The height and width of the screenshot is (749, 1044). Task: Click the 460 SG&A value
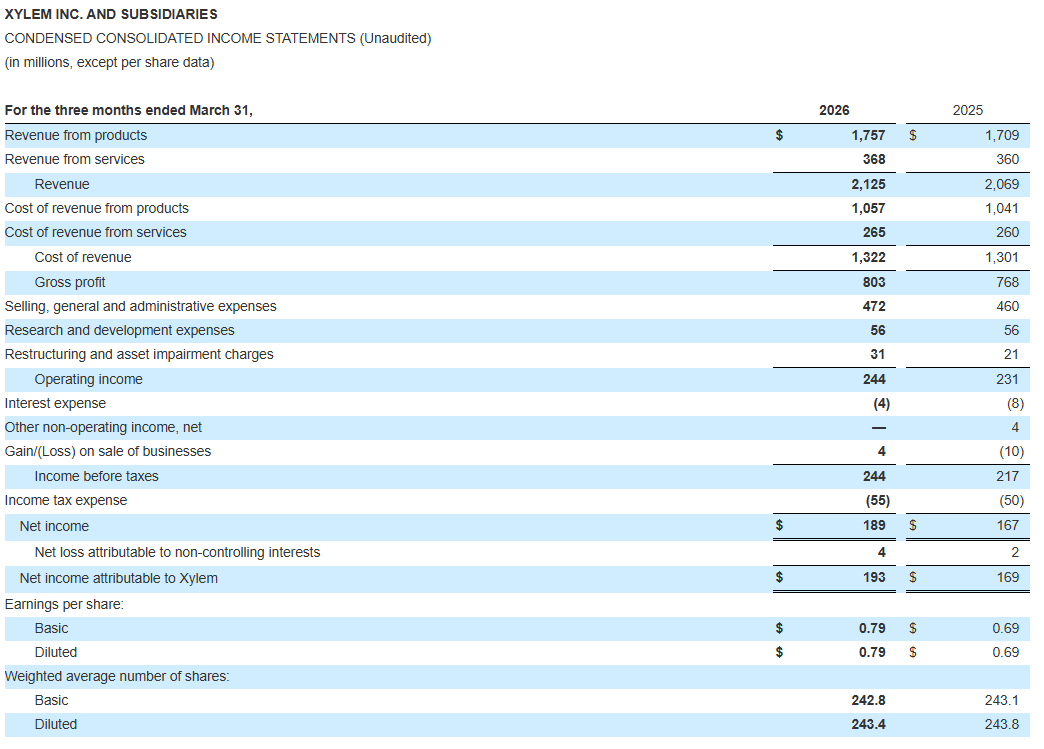pos(1007,306)
